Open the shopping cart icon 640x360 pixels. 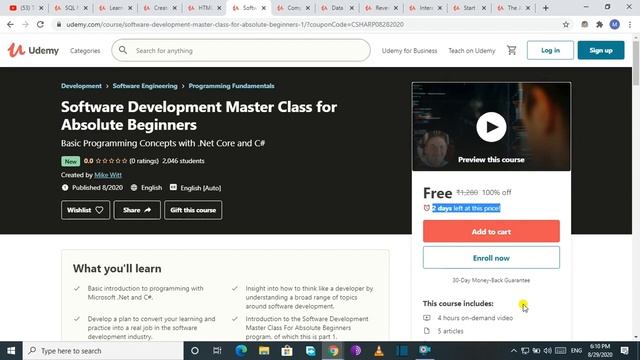click(511, 50)
